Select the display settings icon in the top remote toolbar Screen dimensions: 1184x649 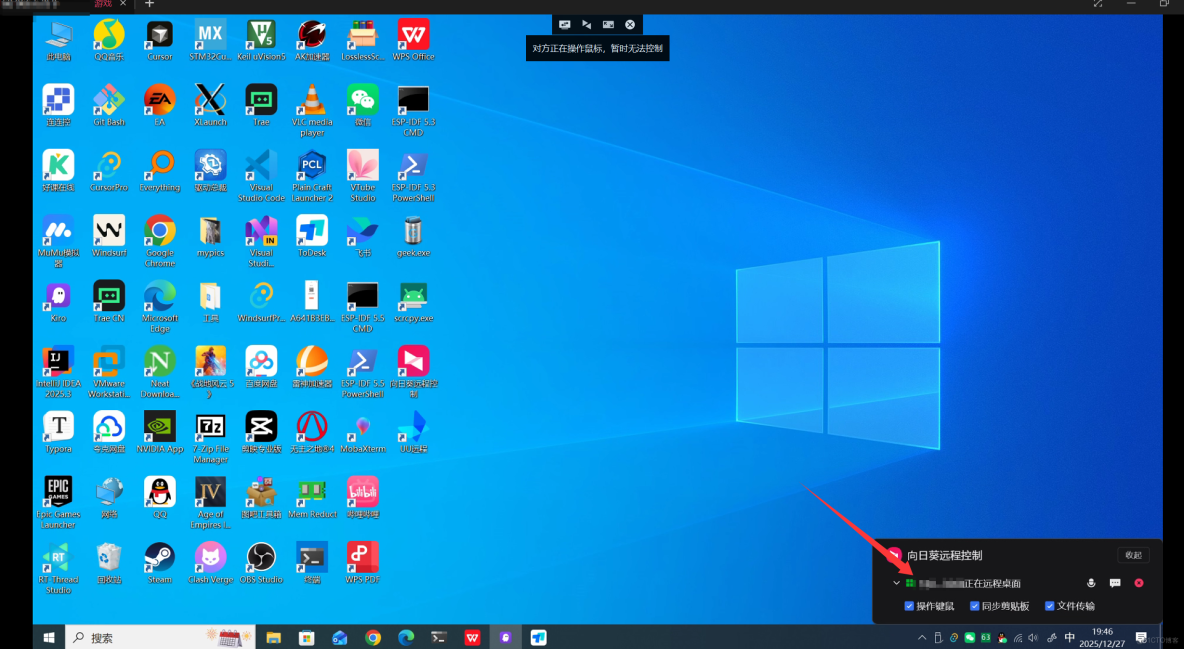click(x=564, y=24)
